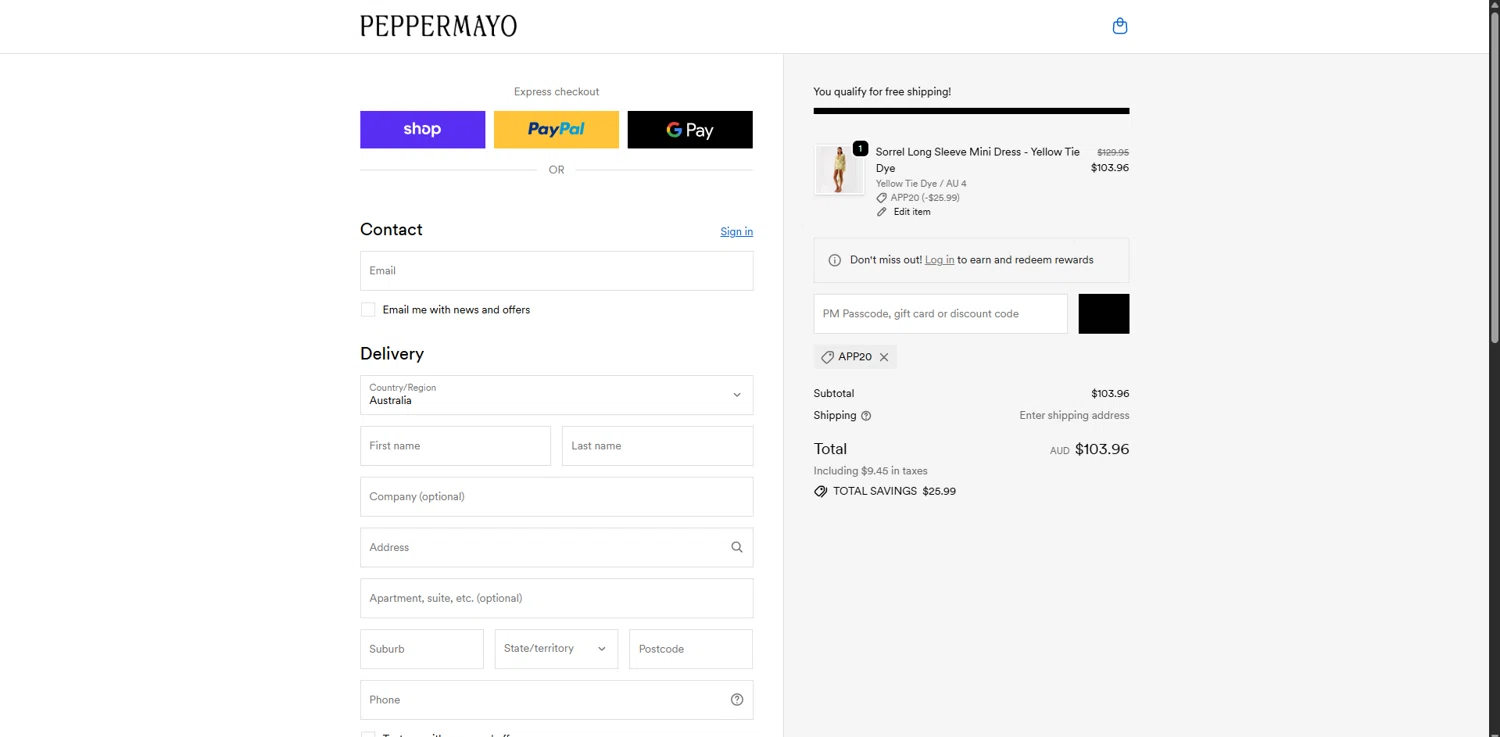
Task: Click the Total Savings tag icon
Action: pos(821,492)
